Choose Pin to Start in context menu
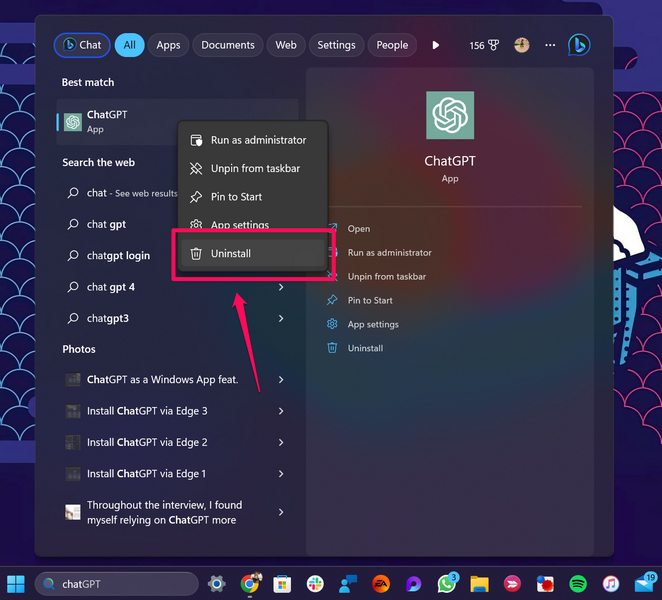662x600 pixels. point(253,197)
